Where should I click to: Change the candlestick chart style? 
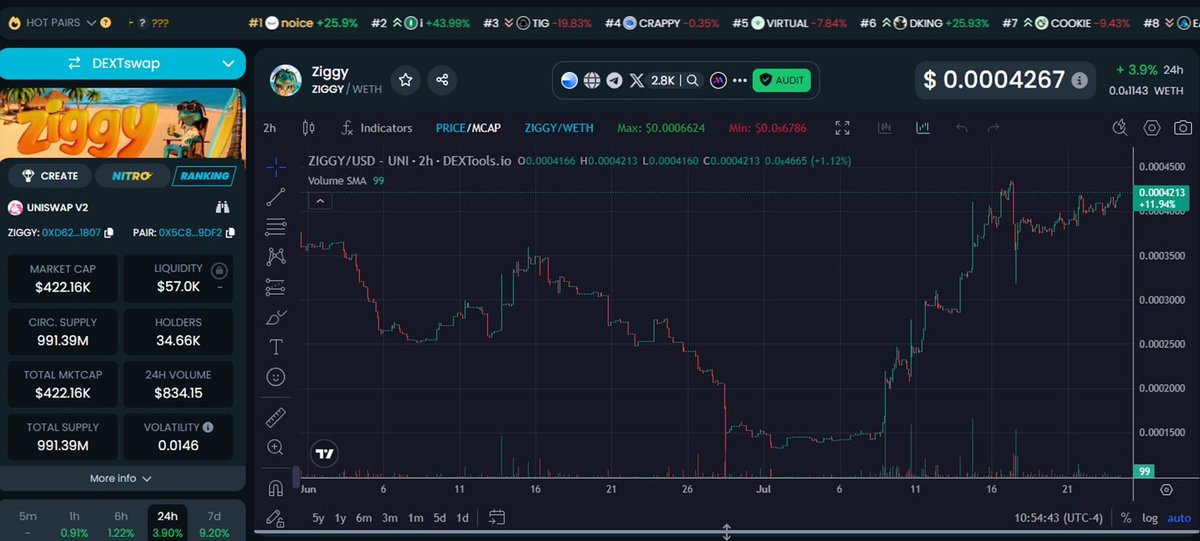(x=308, y=128)
